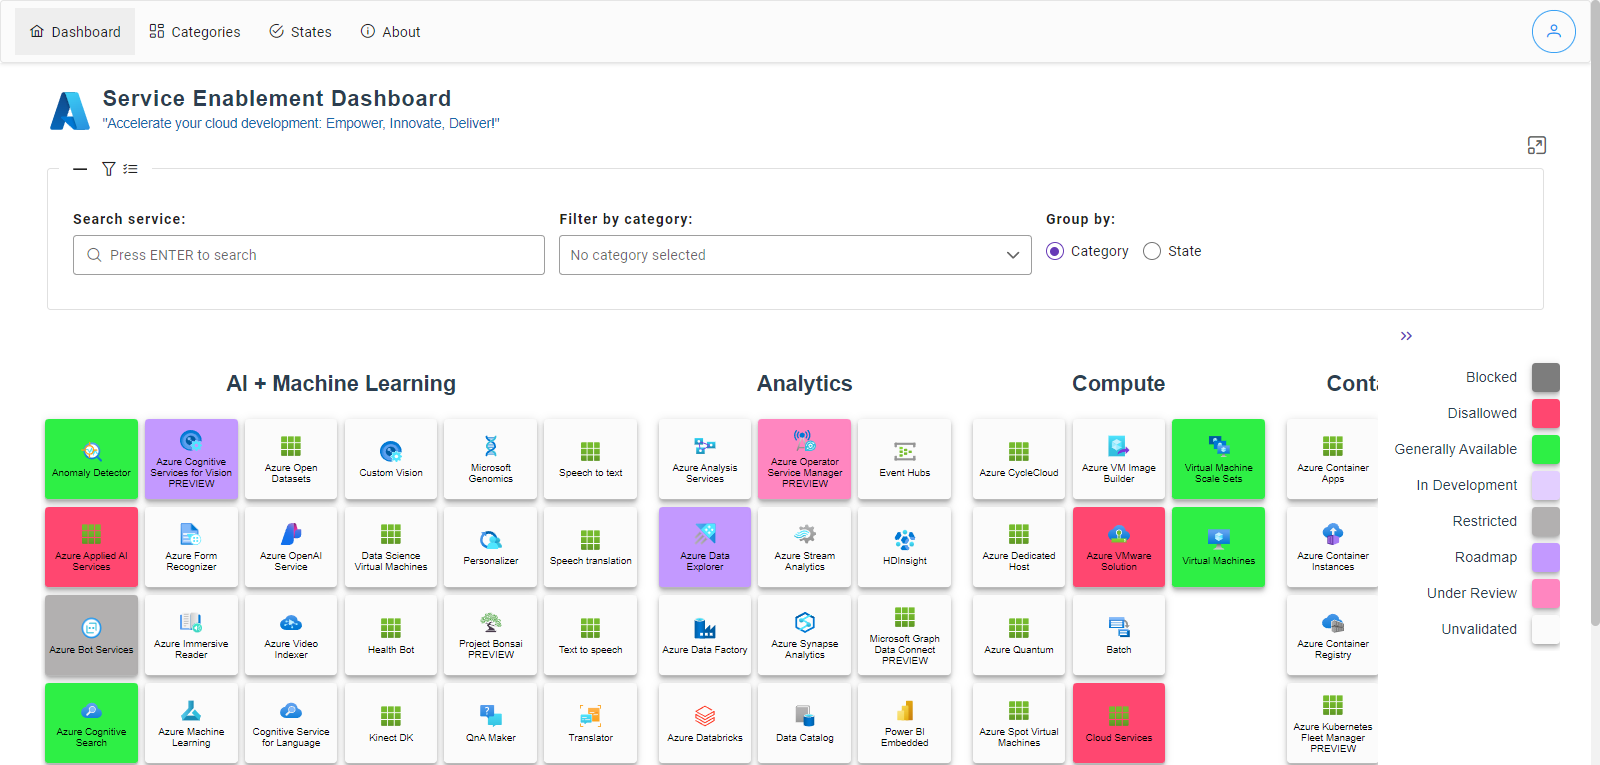Viewport: 1600px width, 765px height.
Task: Open the Dashboard tab
Action: pyautogui.click(x=75, y=32)
